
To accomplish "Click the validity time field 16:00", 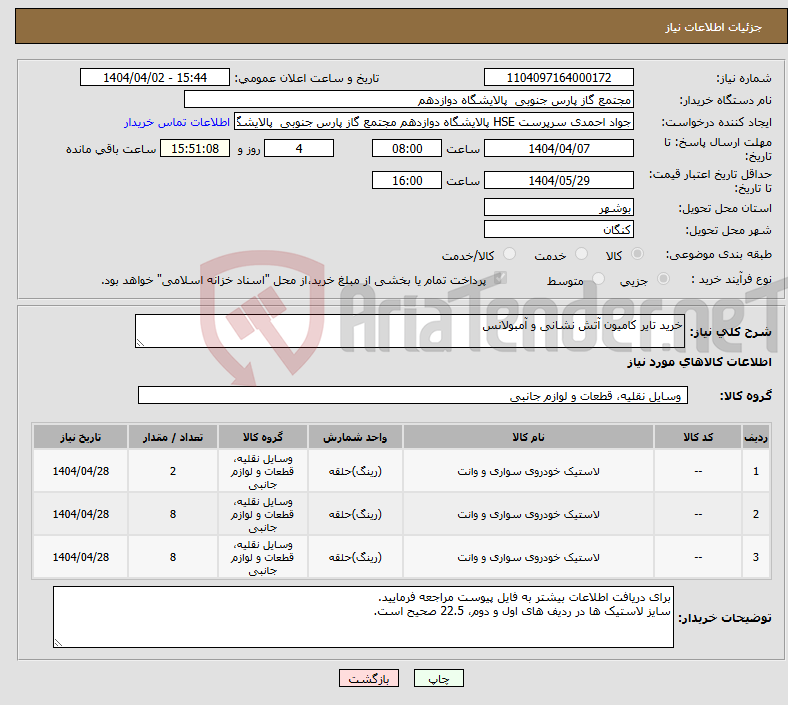I will click(407, 180).
